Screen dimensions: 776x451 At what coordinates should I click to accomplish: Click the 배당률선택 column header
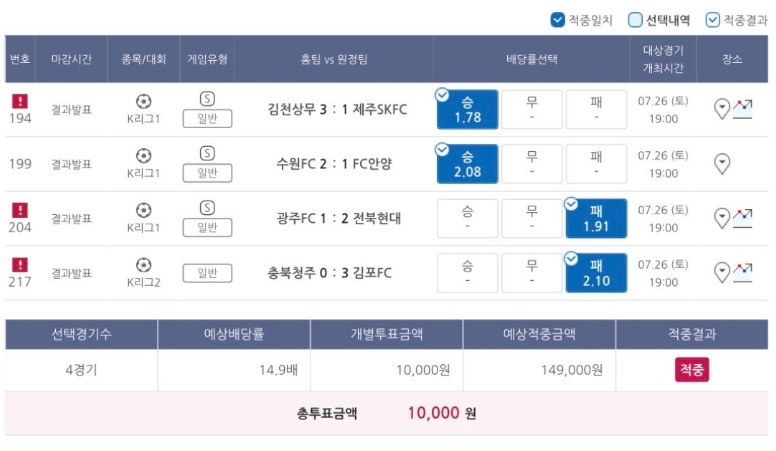(532, 59)
